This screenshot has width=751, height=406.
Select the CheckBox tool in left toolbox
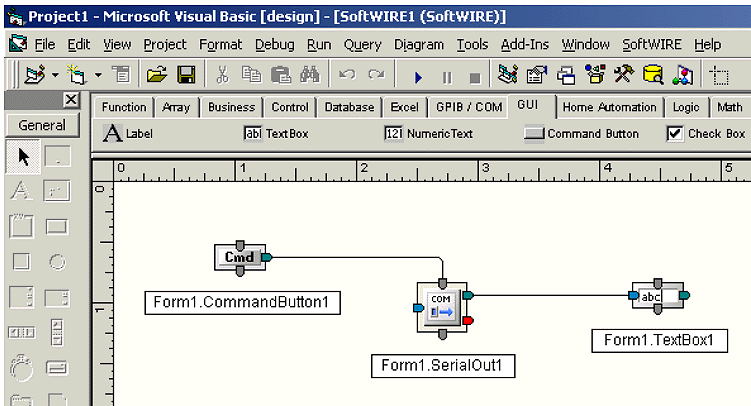(x=21, y=262)
